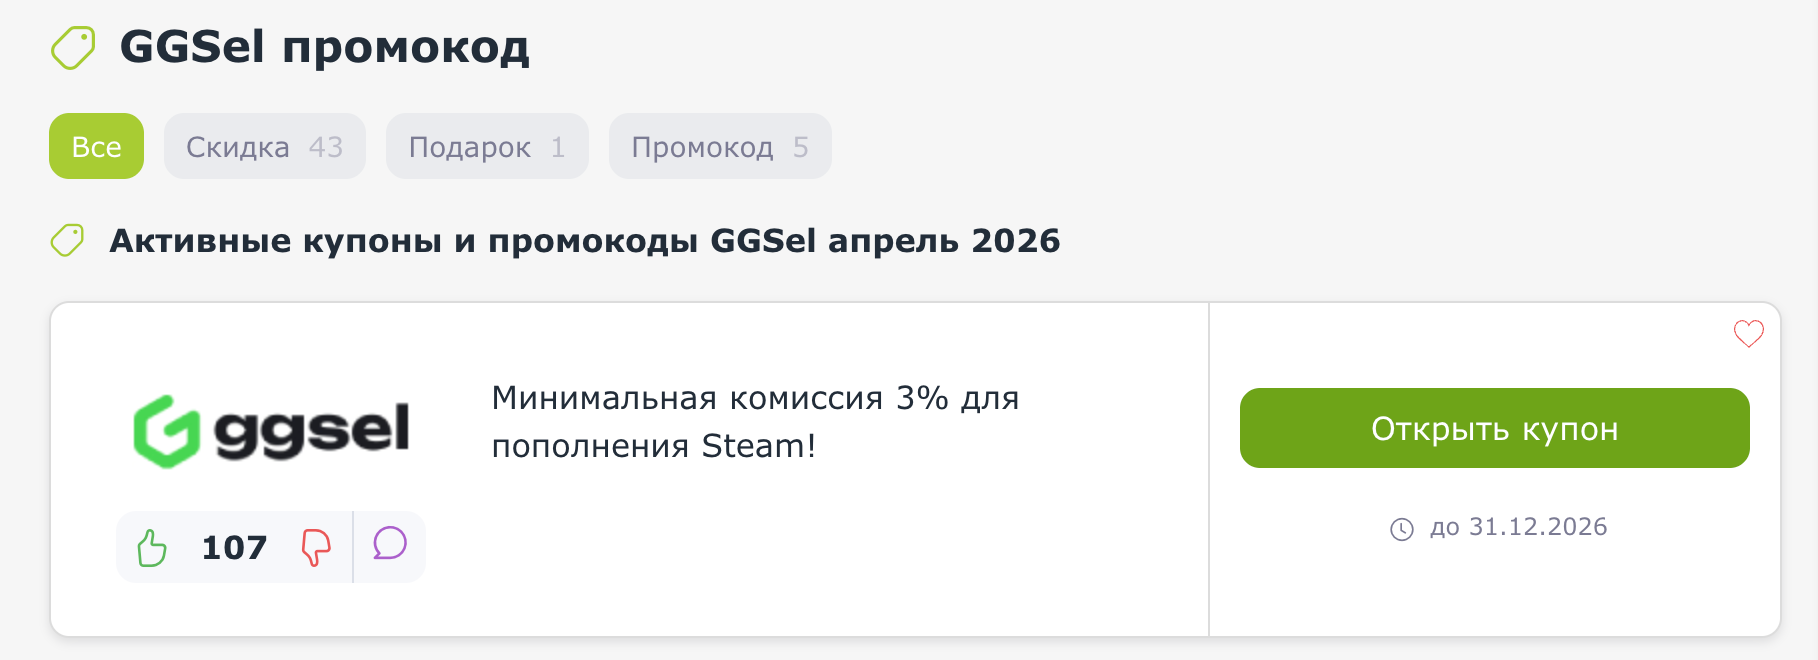This screenshot has width=1818, height=660.
Task: Click the Скидка counter showing 43
Action: click(330, 146)
